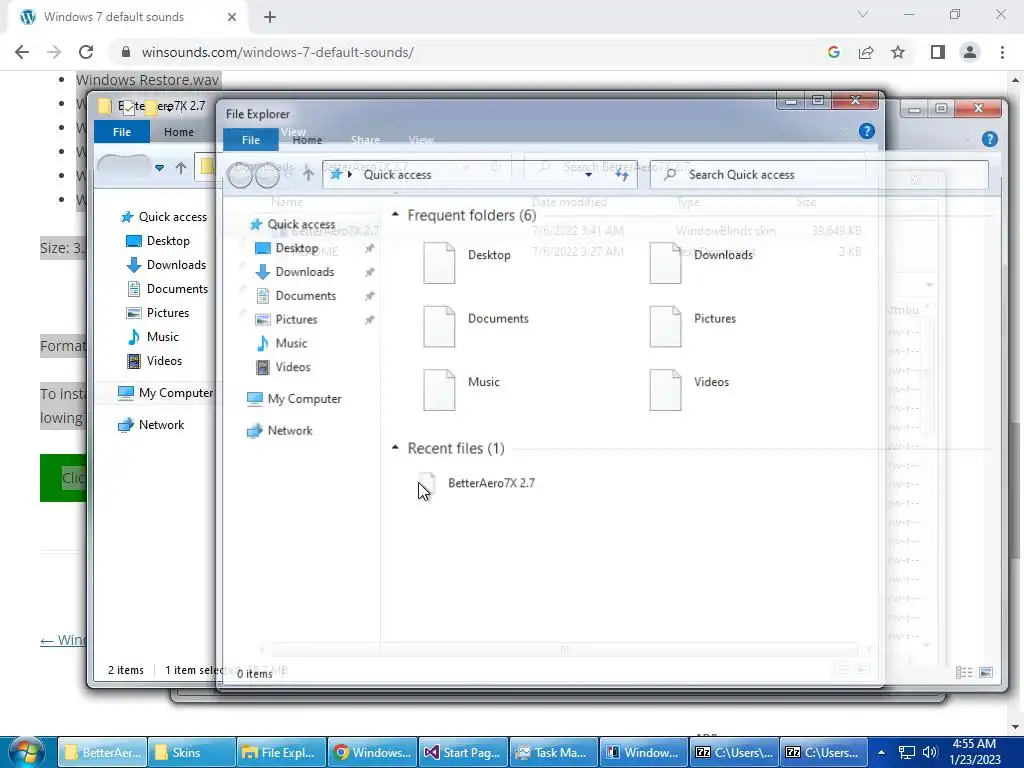Click the pin icon next to Pictures
The image size is (1024, 768).
(370, 319)
